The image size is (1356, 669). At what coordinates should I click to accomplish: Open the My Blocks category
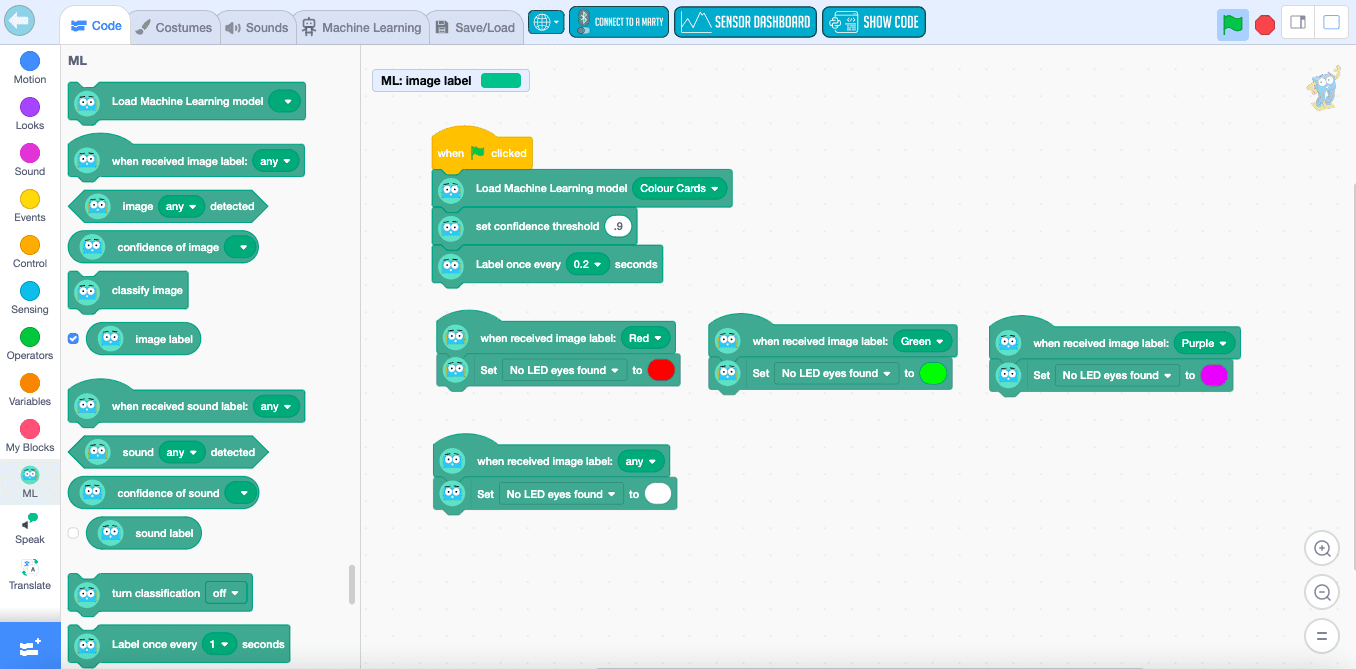[x=30, y=436]
